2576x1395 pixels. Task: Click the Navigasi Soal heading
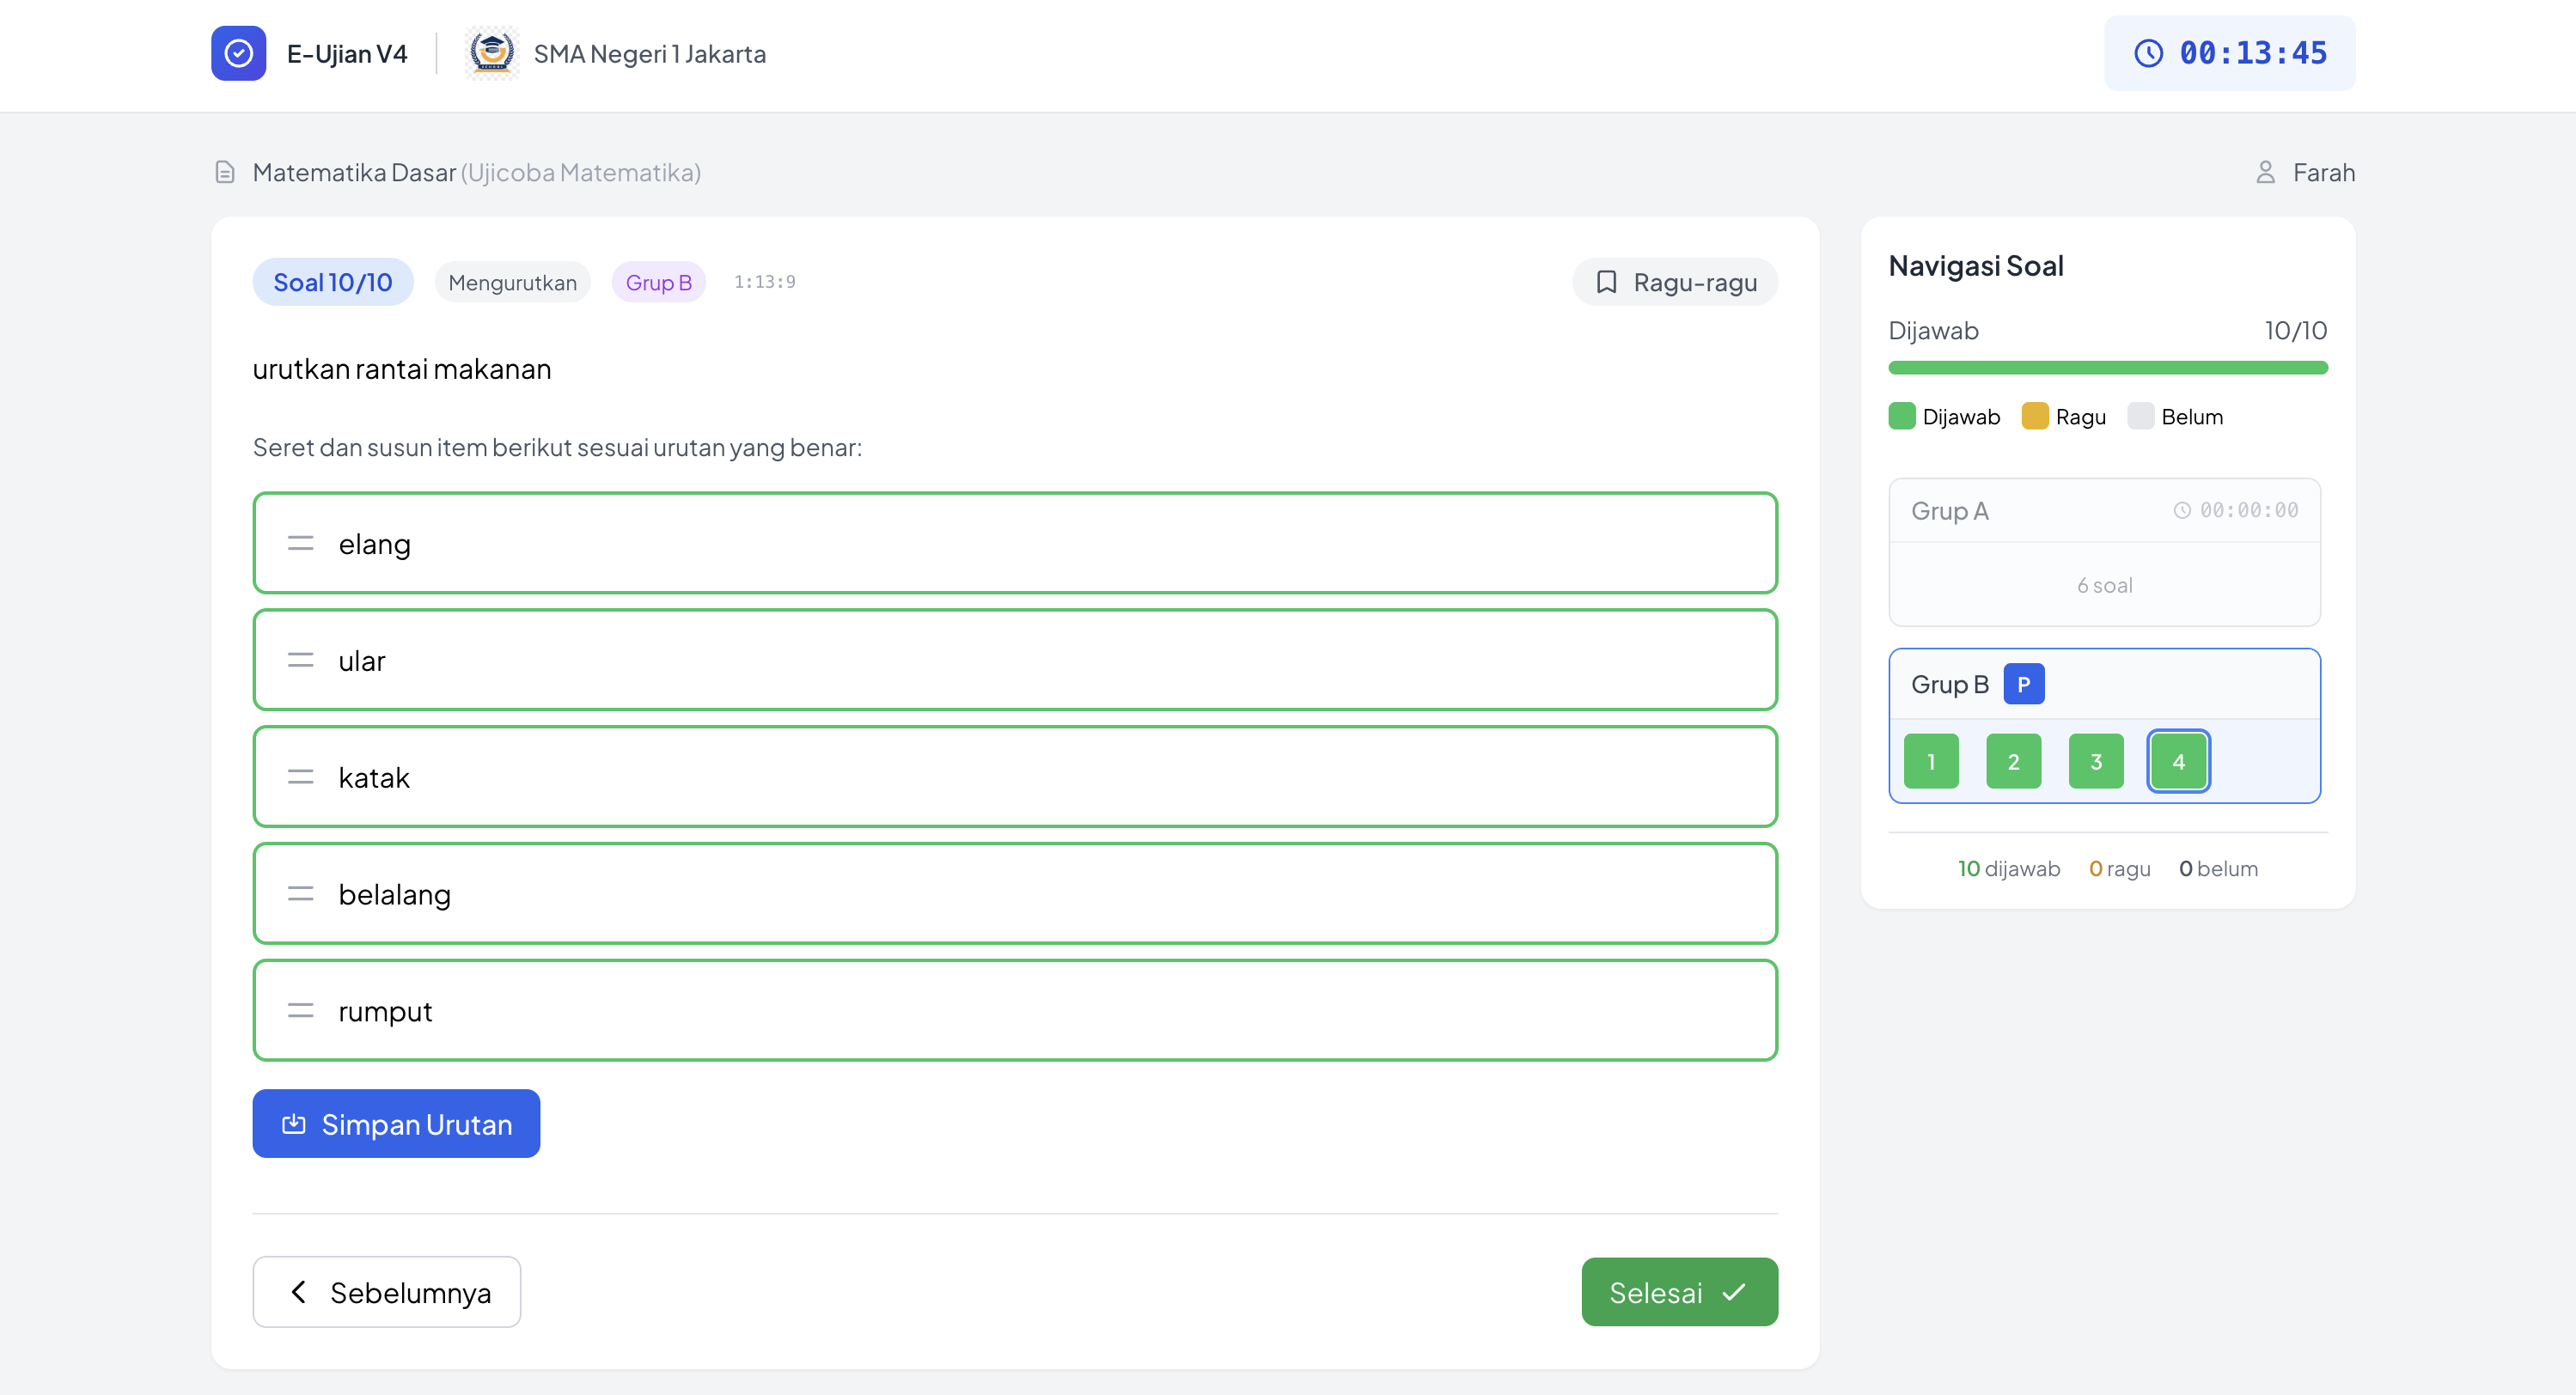1976,266
